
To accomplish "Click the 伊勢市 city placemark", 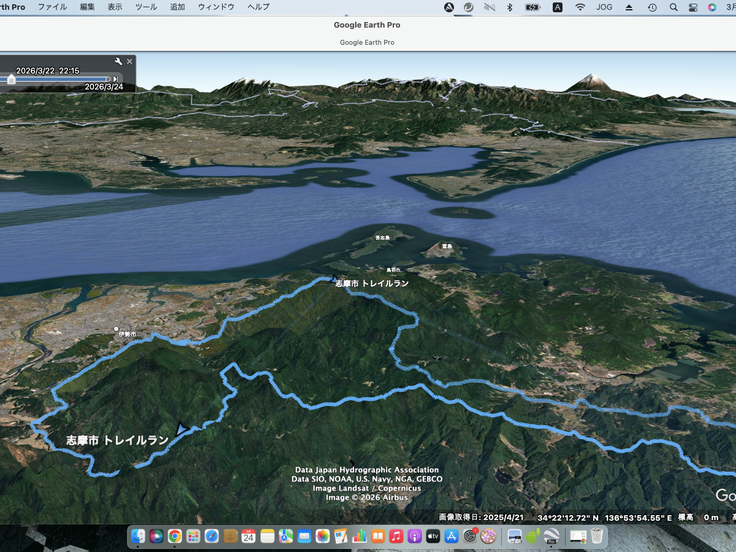I will [x=115, y=329].
